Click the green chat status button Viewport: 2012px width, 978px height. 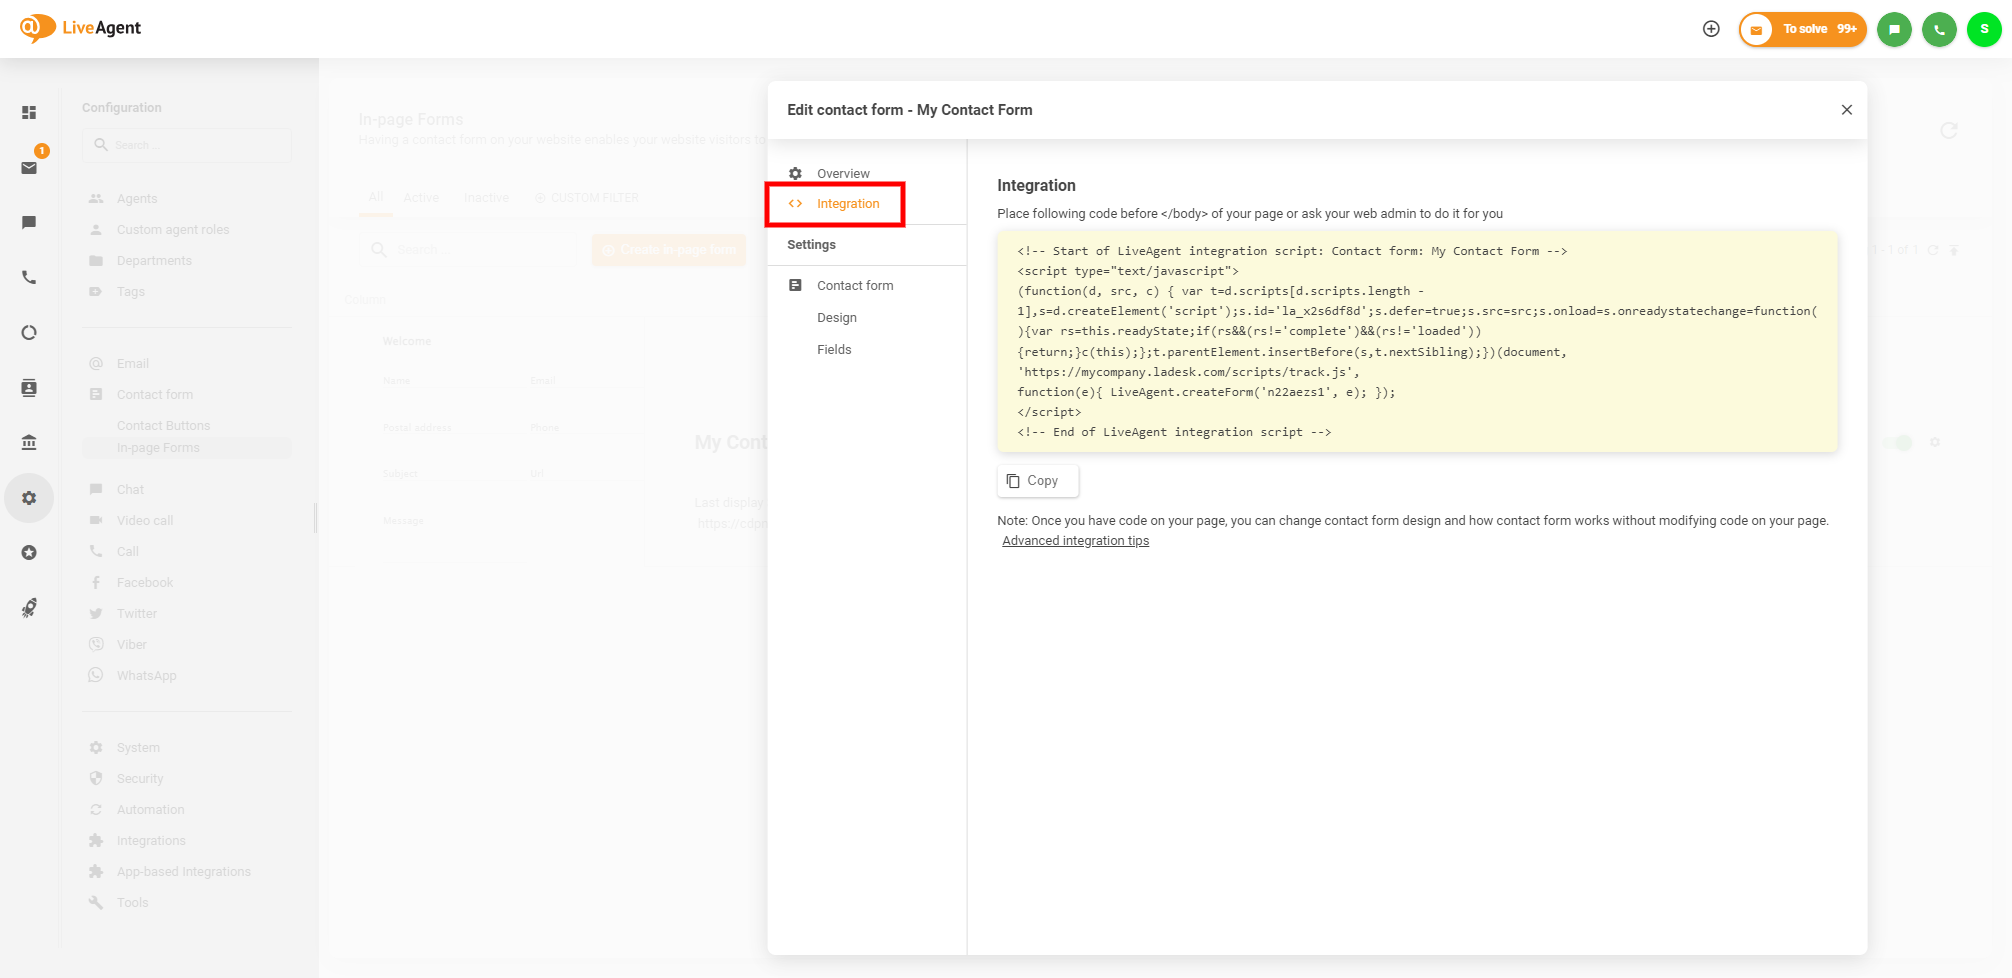[1893, 29]
